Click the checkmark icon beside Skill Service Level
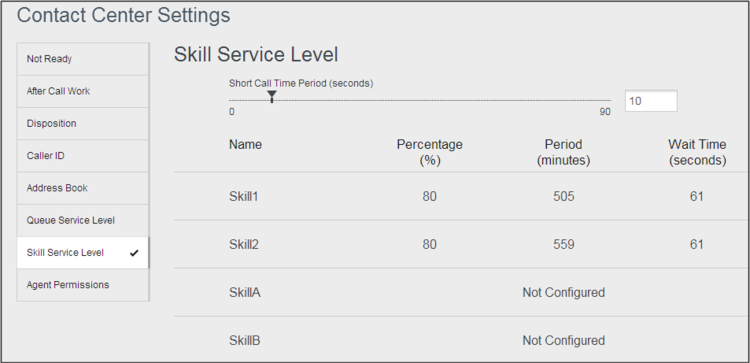The image size is (750, 363). click(x=134, y=253)
